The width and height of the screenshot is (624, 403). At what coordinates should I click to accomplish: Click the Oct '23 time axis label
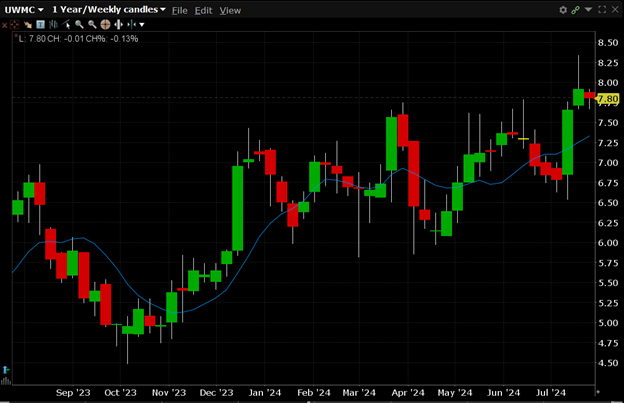(120, 393)
